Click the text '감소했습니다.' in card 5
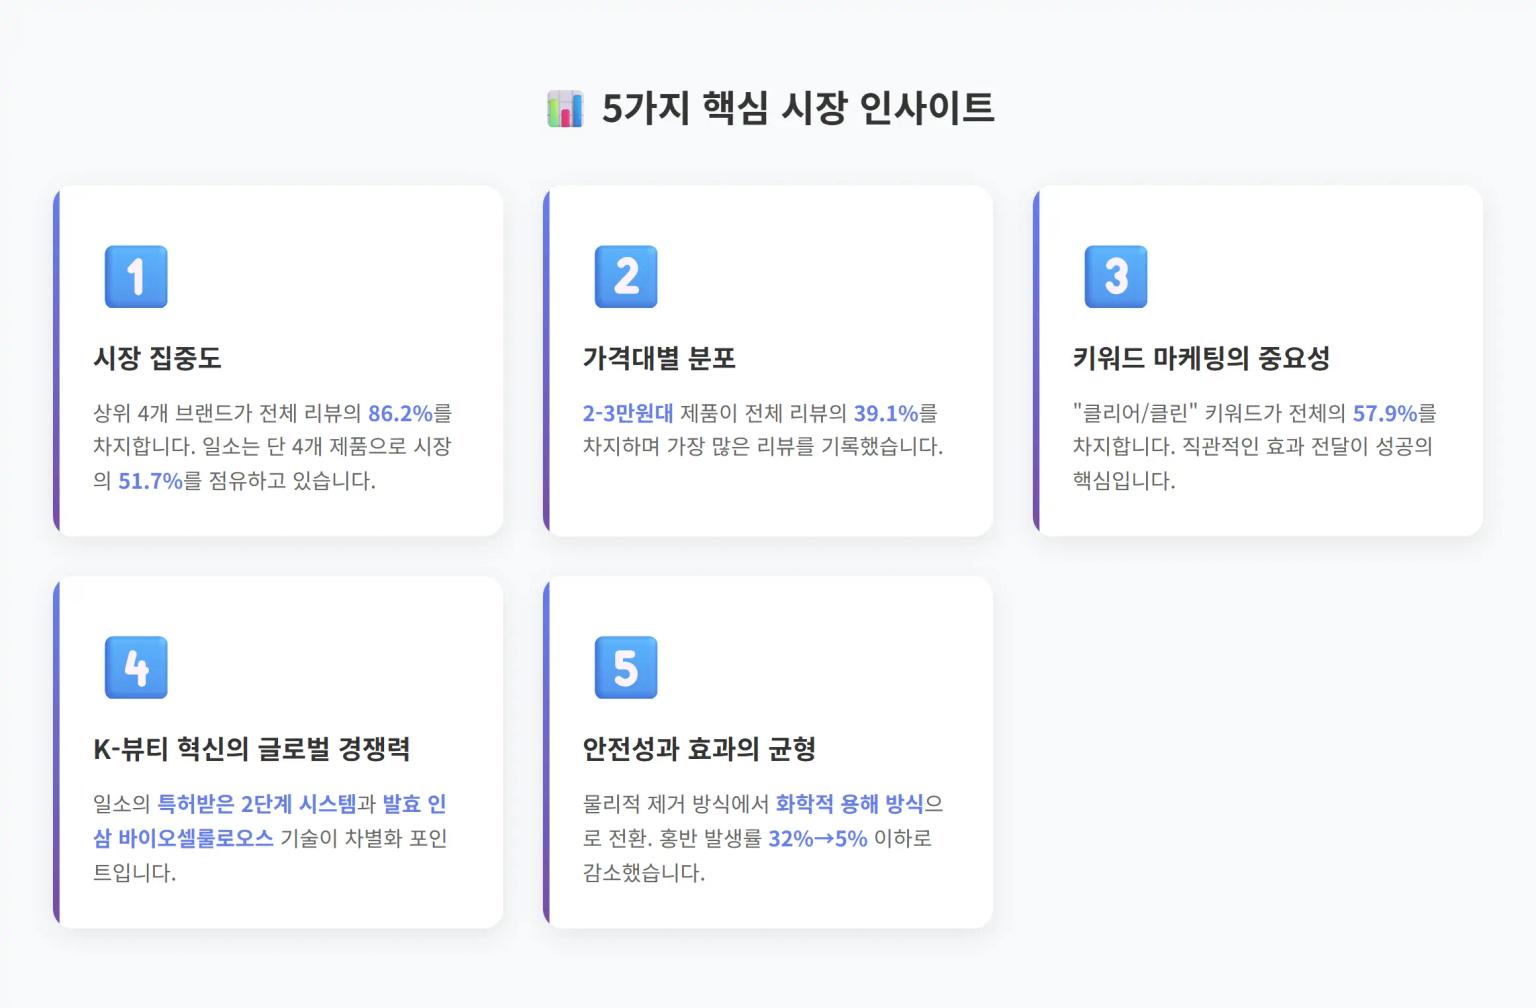The width and height of the screenshot is (1536, 1008). [644, 872]
